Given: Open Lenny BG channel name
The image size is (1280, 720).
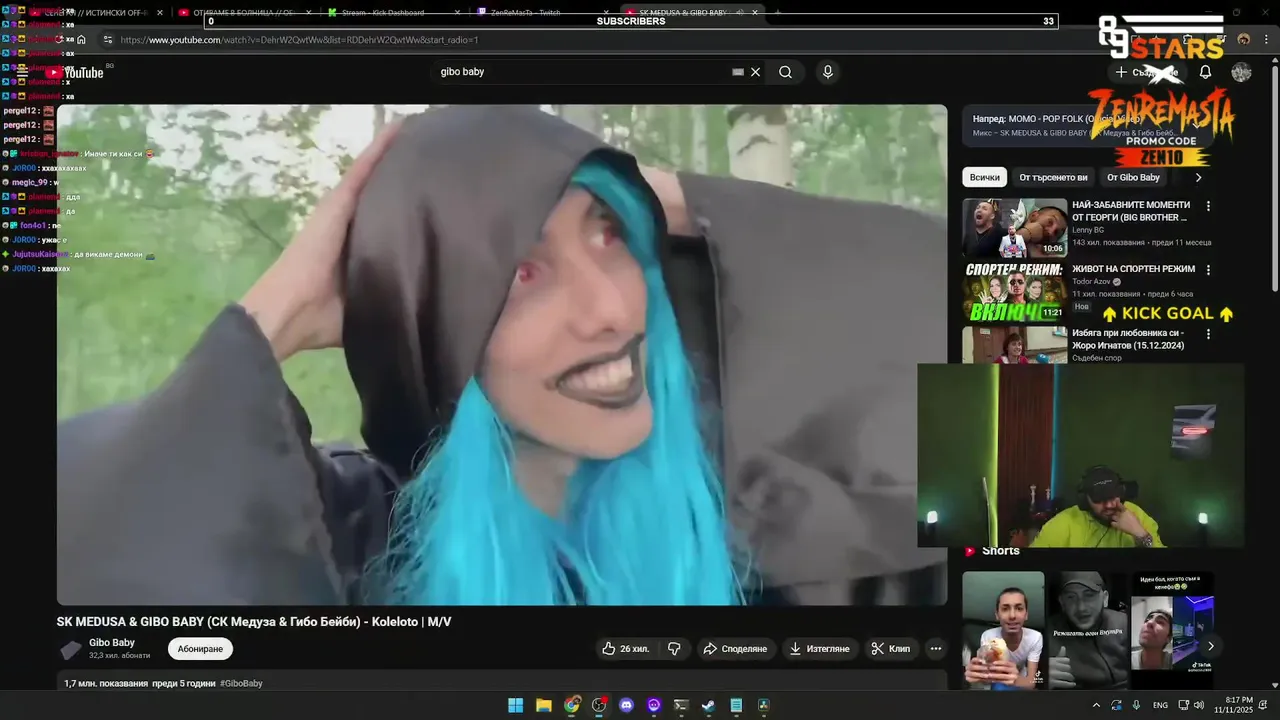Looking at the screenshot, I should click(x=1088, y=230).
